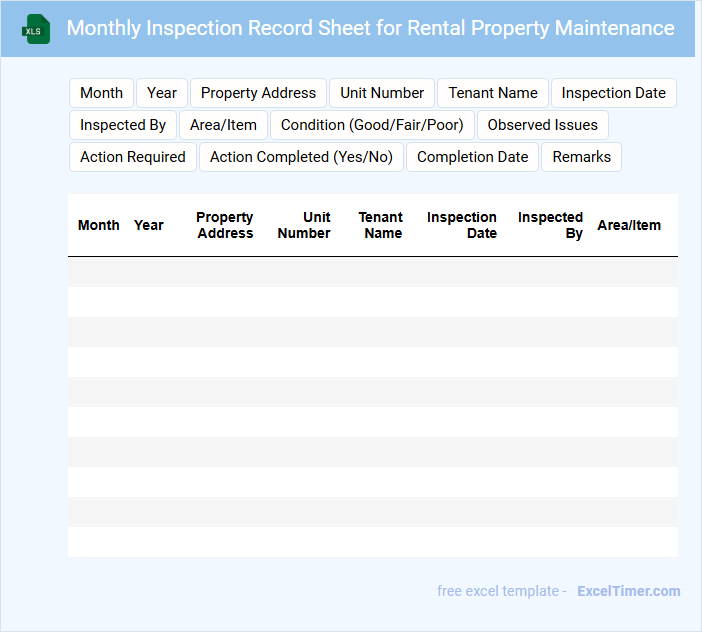Click the Property Address tag
The height and width of the screenshot is (632, 702).
pos(258,93)
